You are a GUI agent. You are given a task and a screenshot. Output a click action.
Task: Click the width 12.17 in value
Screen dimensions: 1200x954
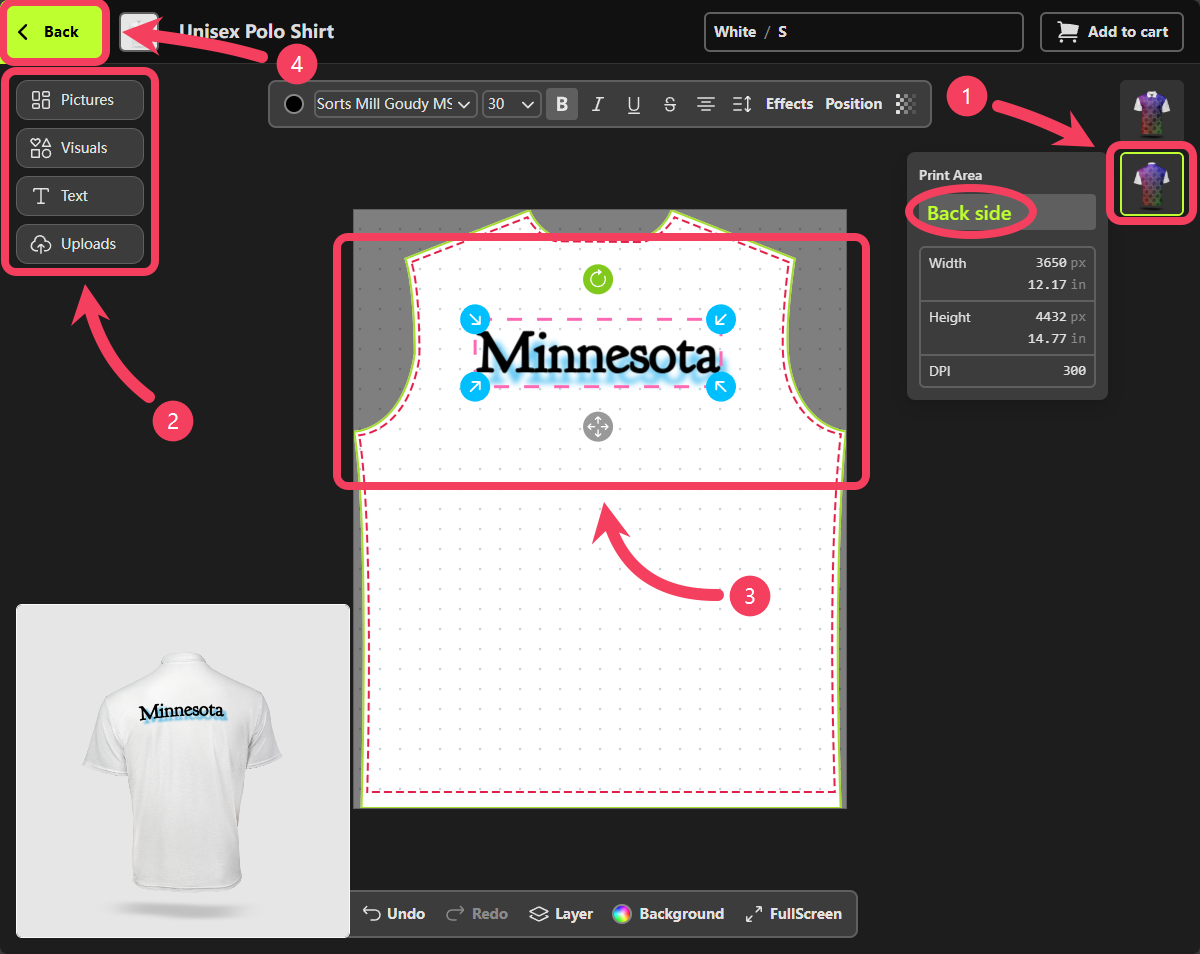1057,285
